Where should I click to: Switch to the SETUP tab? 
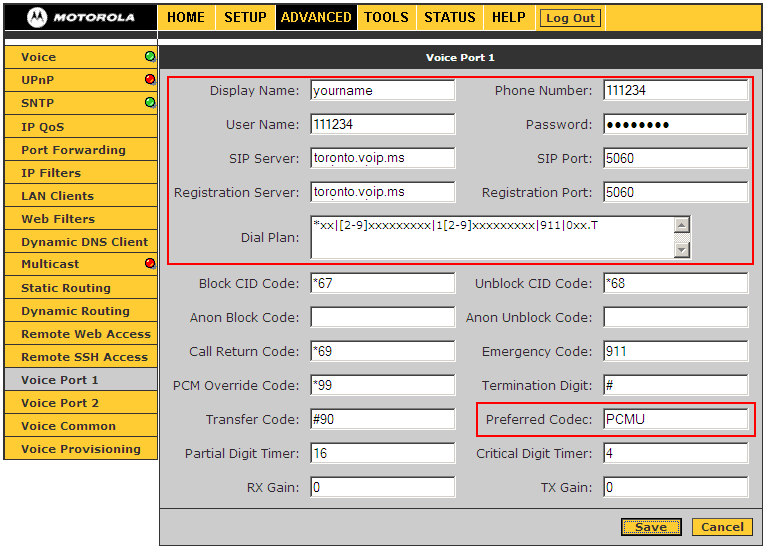point(245,17)
